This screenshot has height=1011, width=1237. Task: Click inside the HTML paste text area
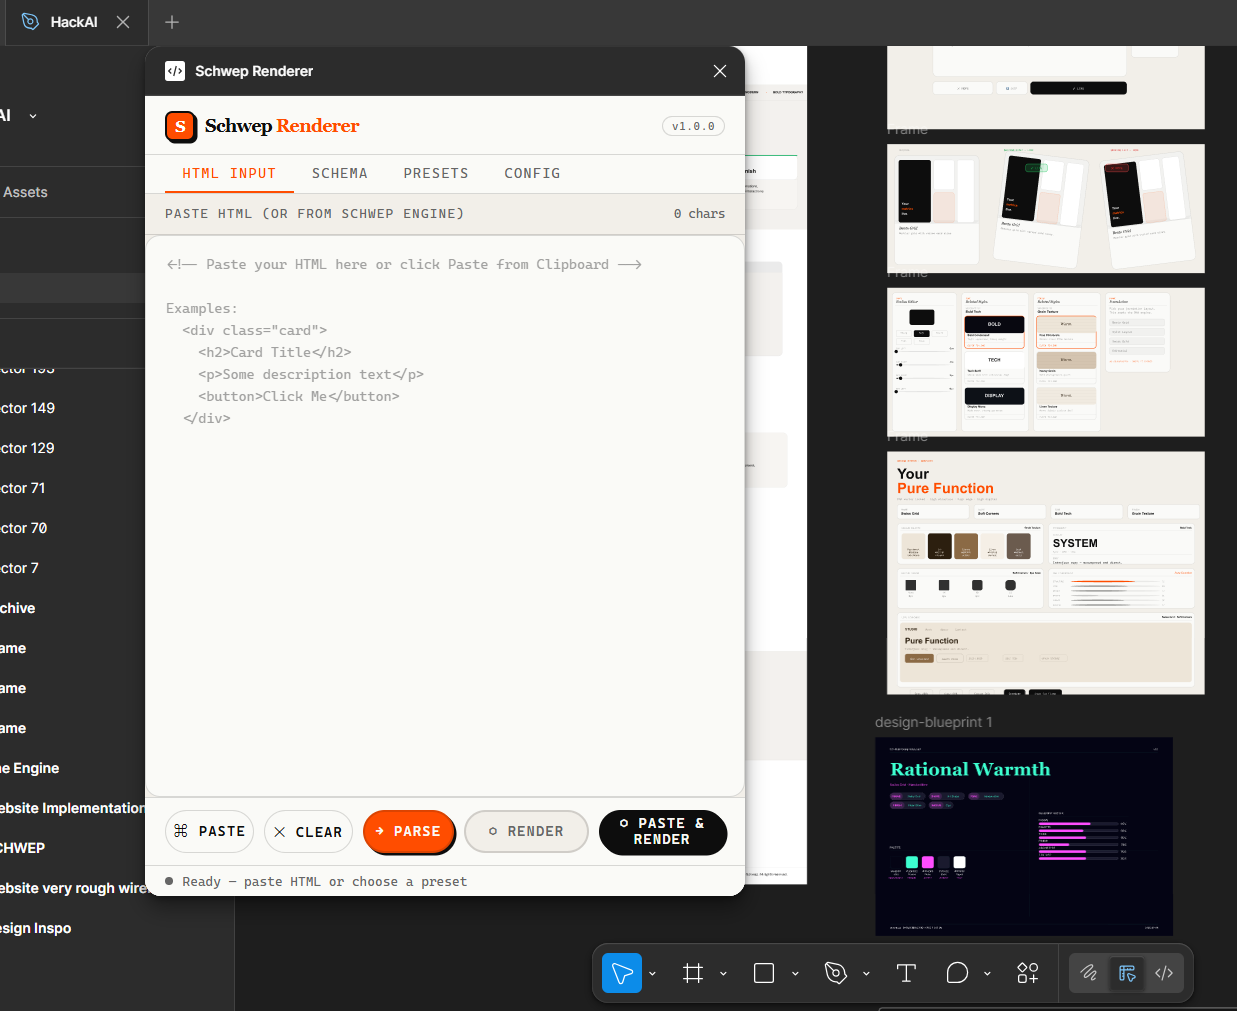pyautogui.click(x=445, y=516)
